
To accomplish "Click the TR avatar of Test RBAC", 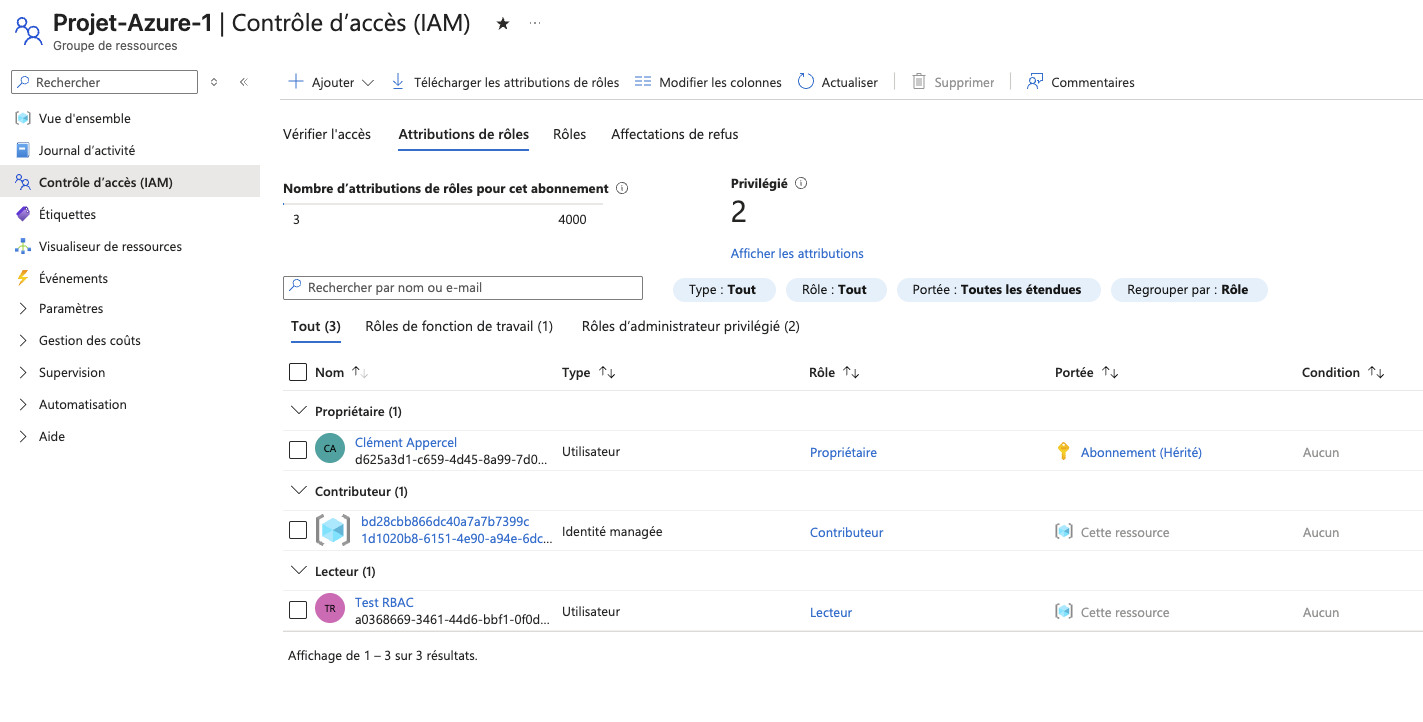I will coord(330,608).
